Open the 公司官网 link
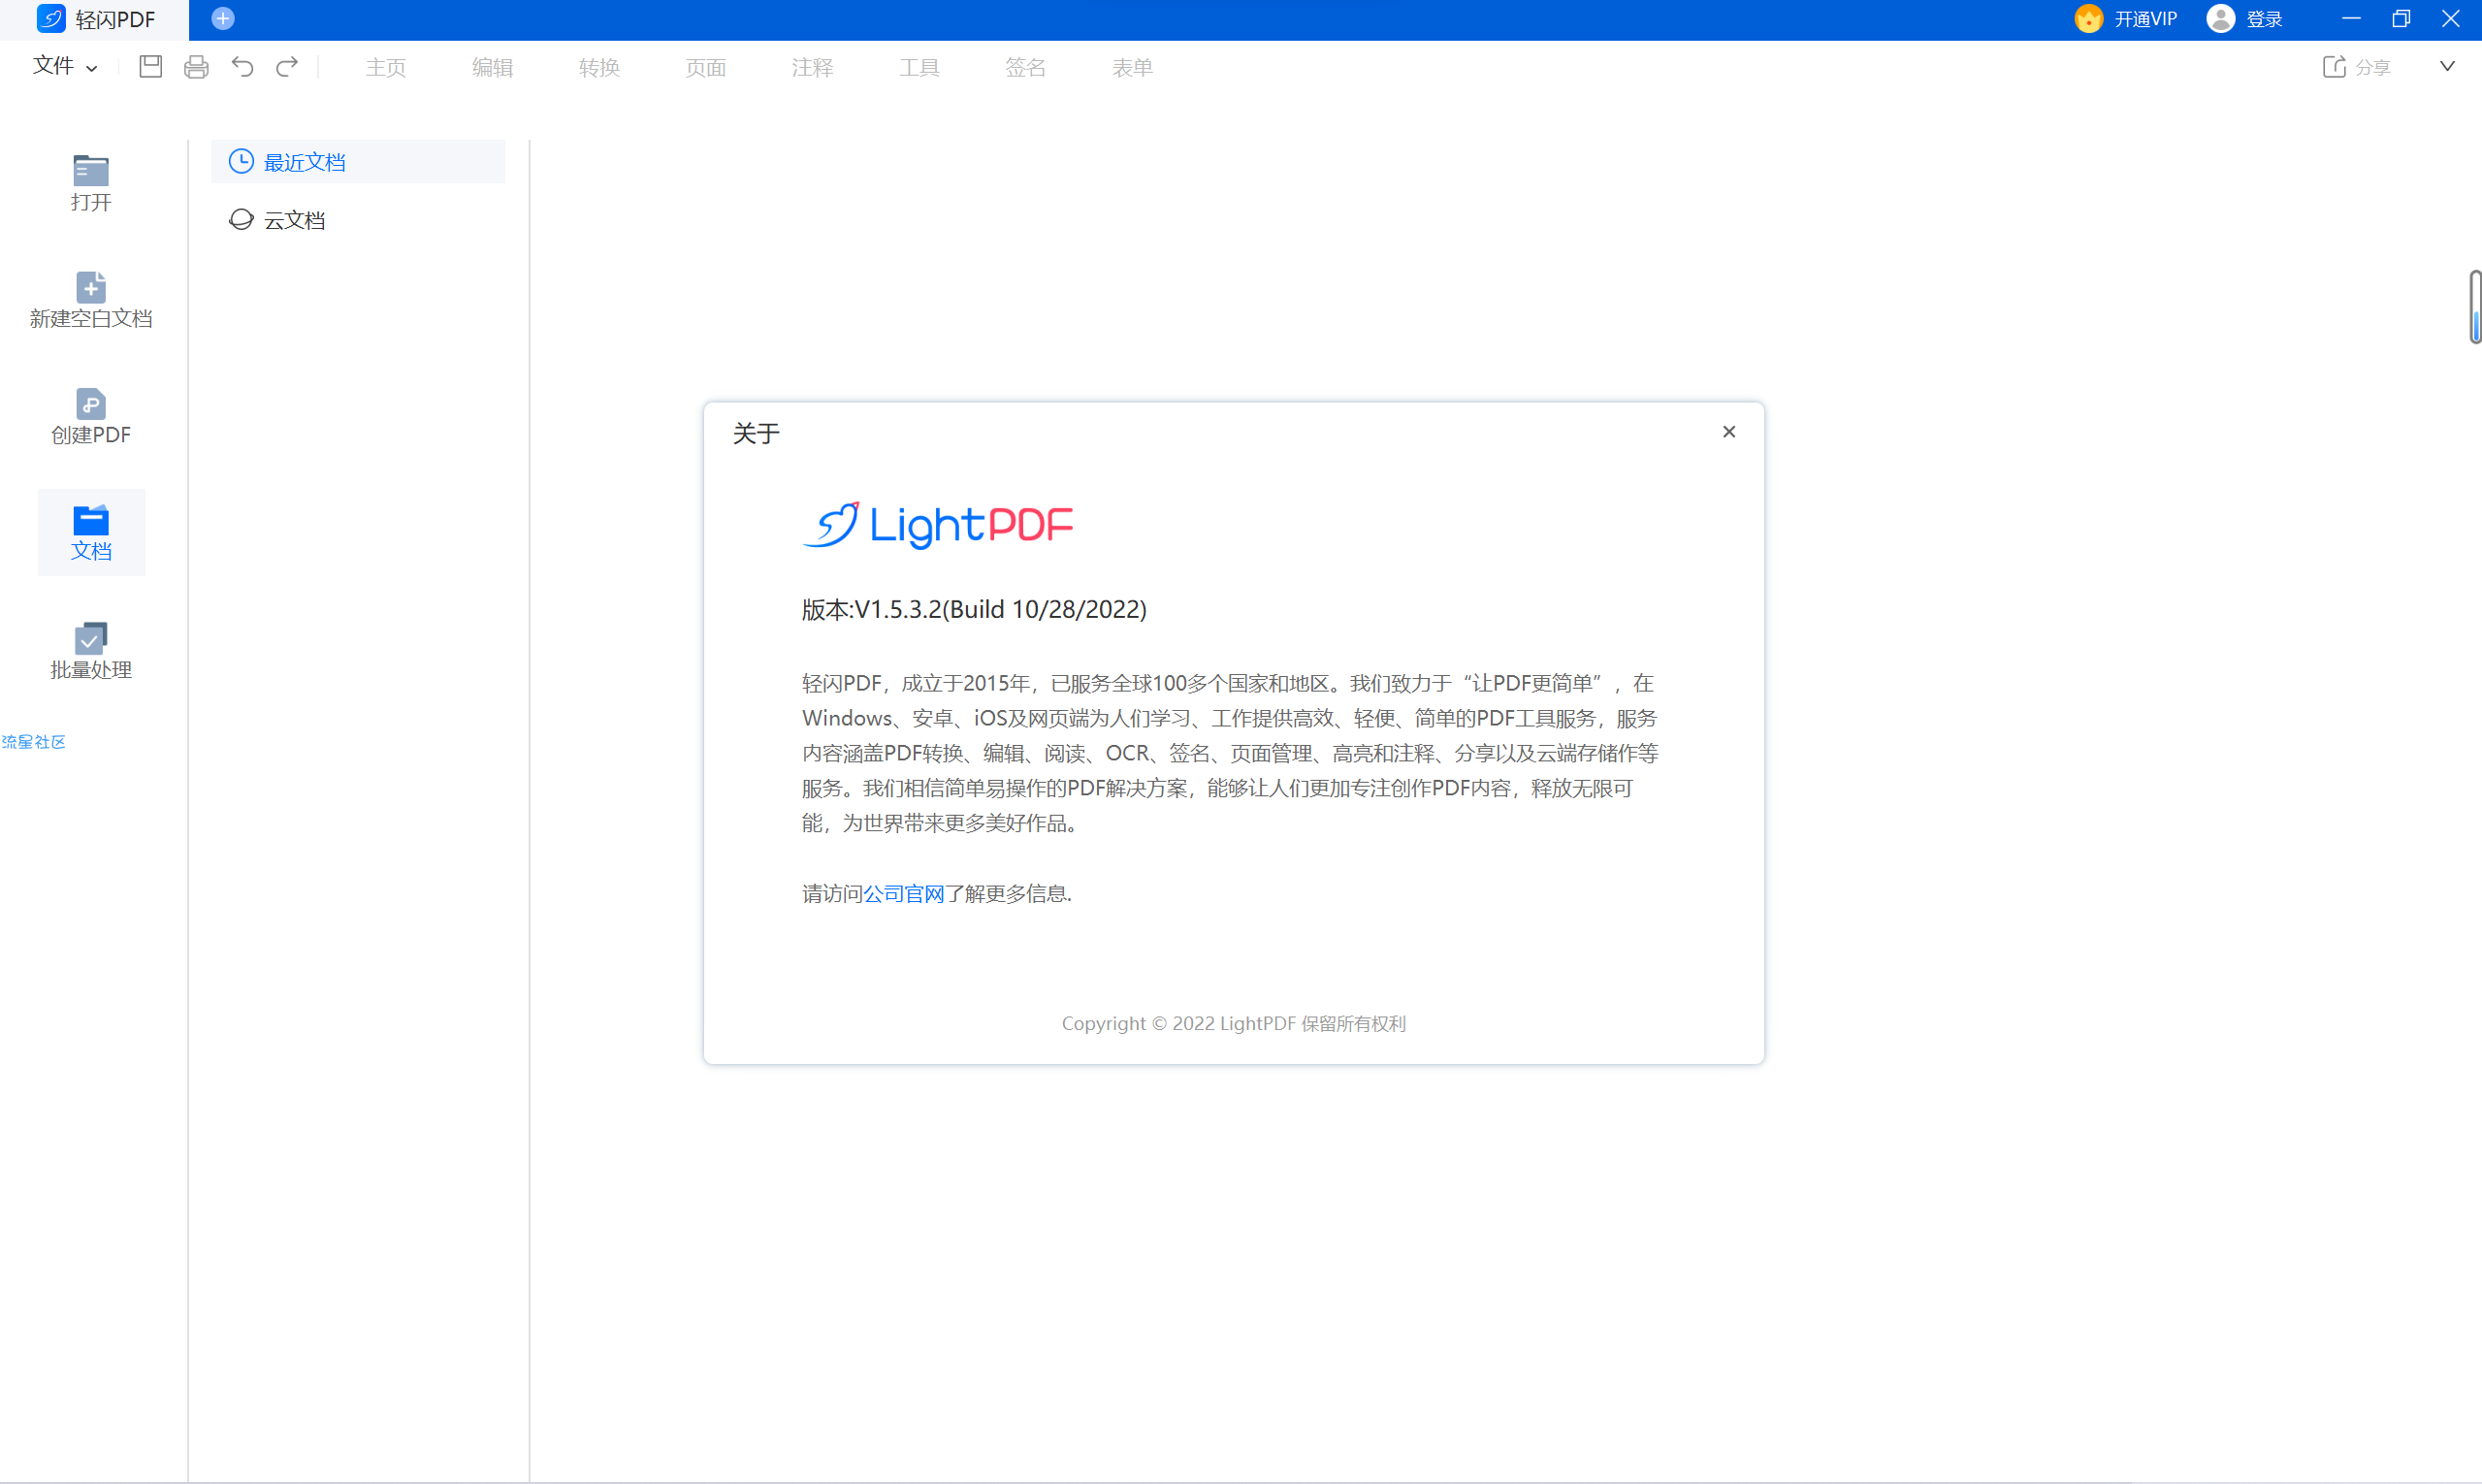The image size is (2482, 1484). click(x=904, y=894)
